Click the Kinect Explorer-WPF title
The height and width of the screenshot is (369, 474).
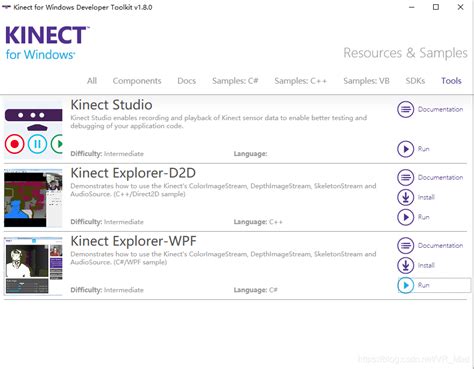tap(133, 241)
